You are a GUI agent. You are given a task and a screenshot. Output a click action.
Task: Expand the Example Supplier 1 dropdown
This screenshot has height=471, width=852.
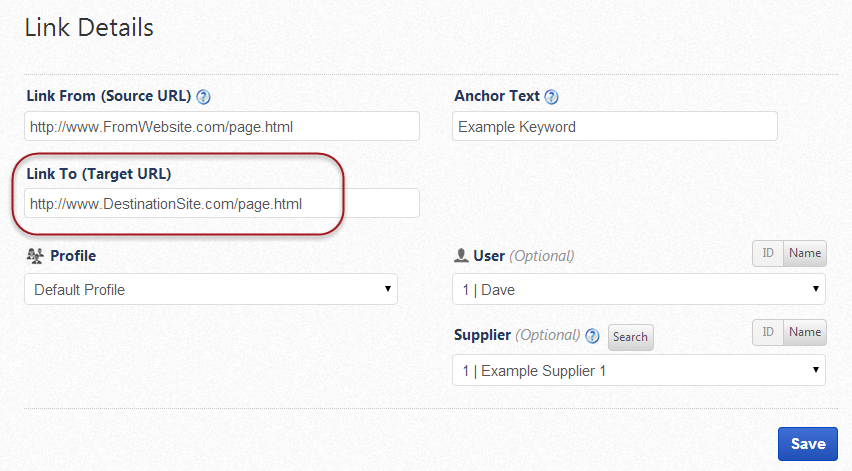click(639, 371)
